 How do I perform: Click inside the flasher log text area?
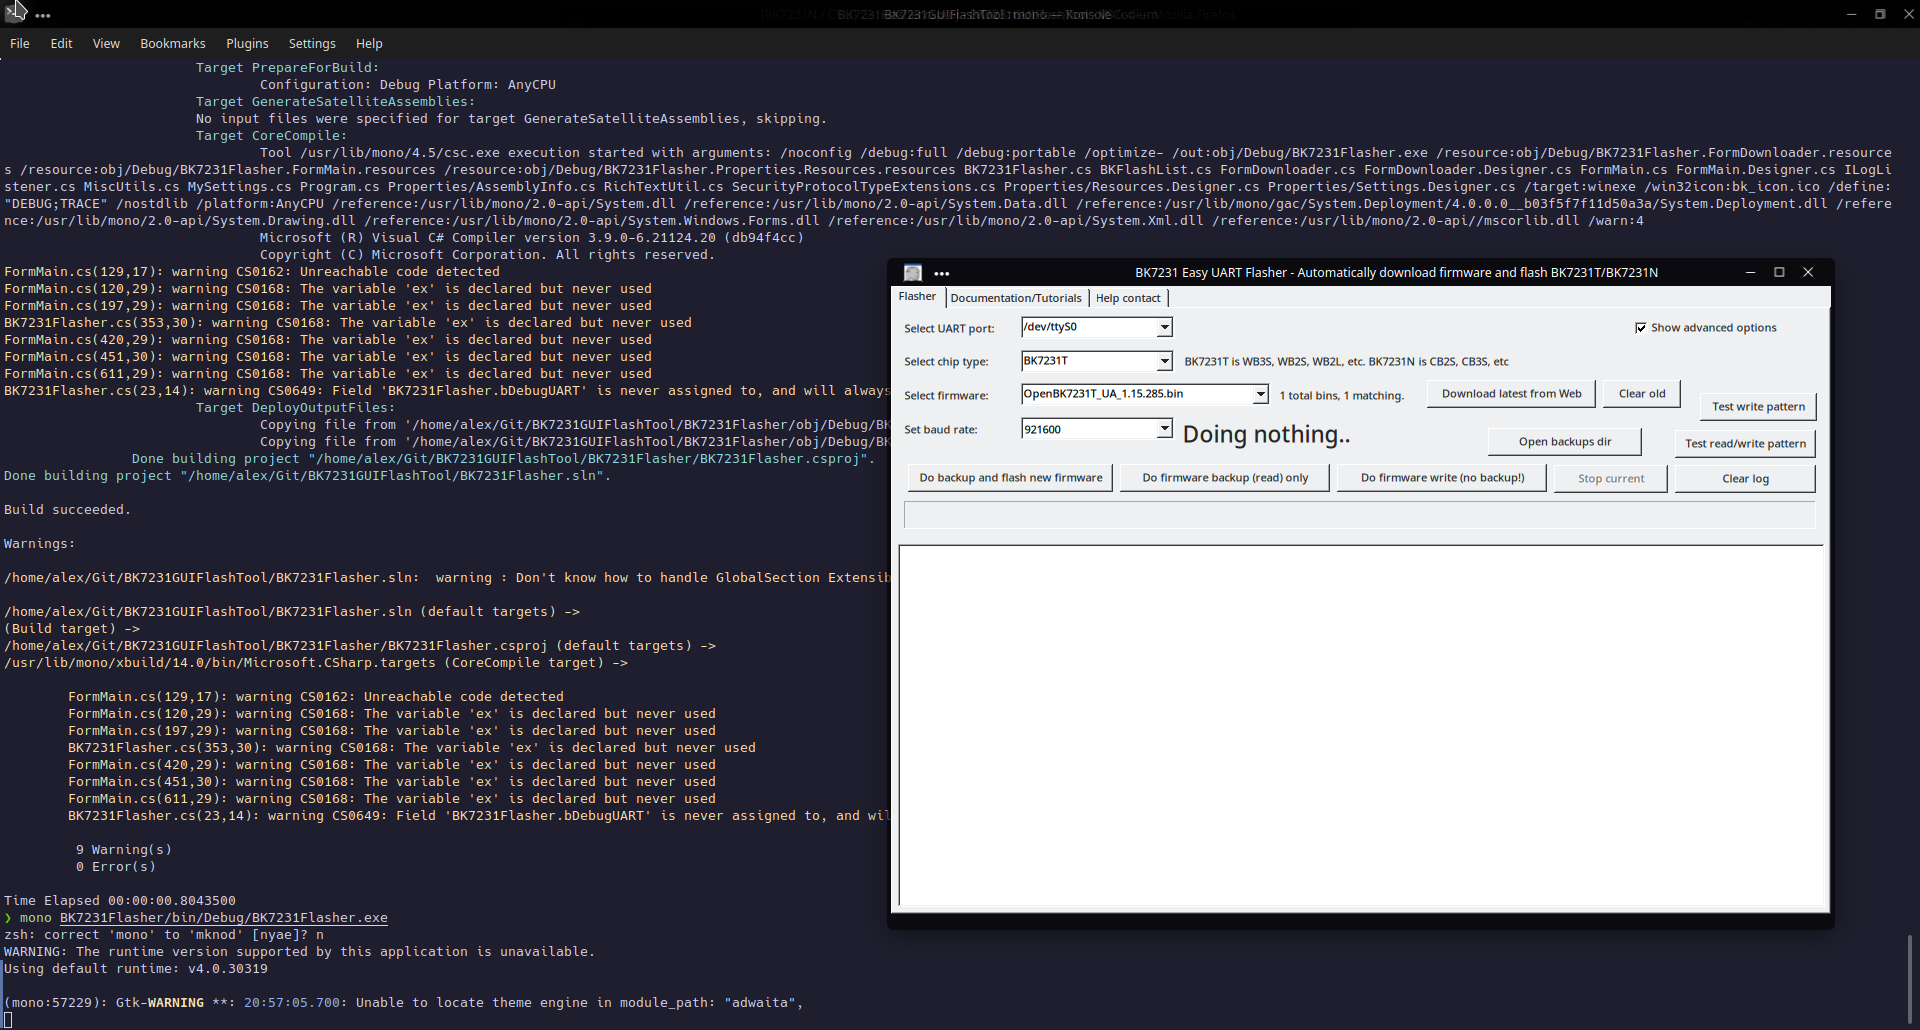pyautogui.click(x=1360, y=726)
